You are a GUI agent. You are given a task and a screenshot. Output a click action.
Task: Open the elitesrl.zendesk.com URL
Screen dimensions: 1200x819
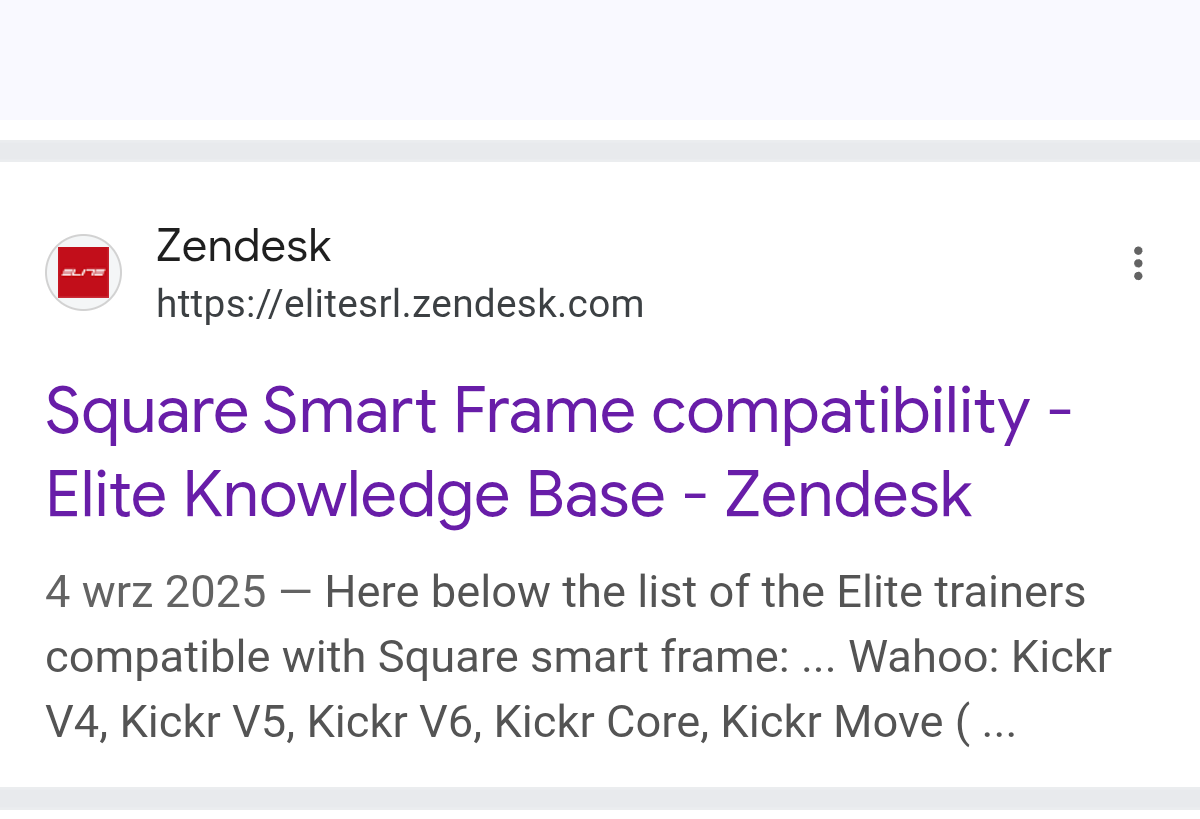coord(400,303)
